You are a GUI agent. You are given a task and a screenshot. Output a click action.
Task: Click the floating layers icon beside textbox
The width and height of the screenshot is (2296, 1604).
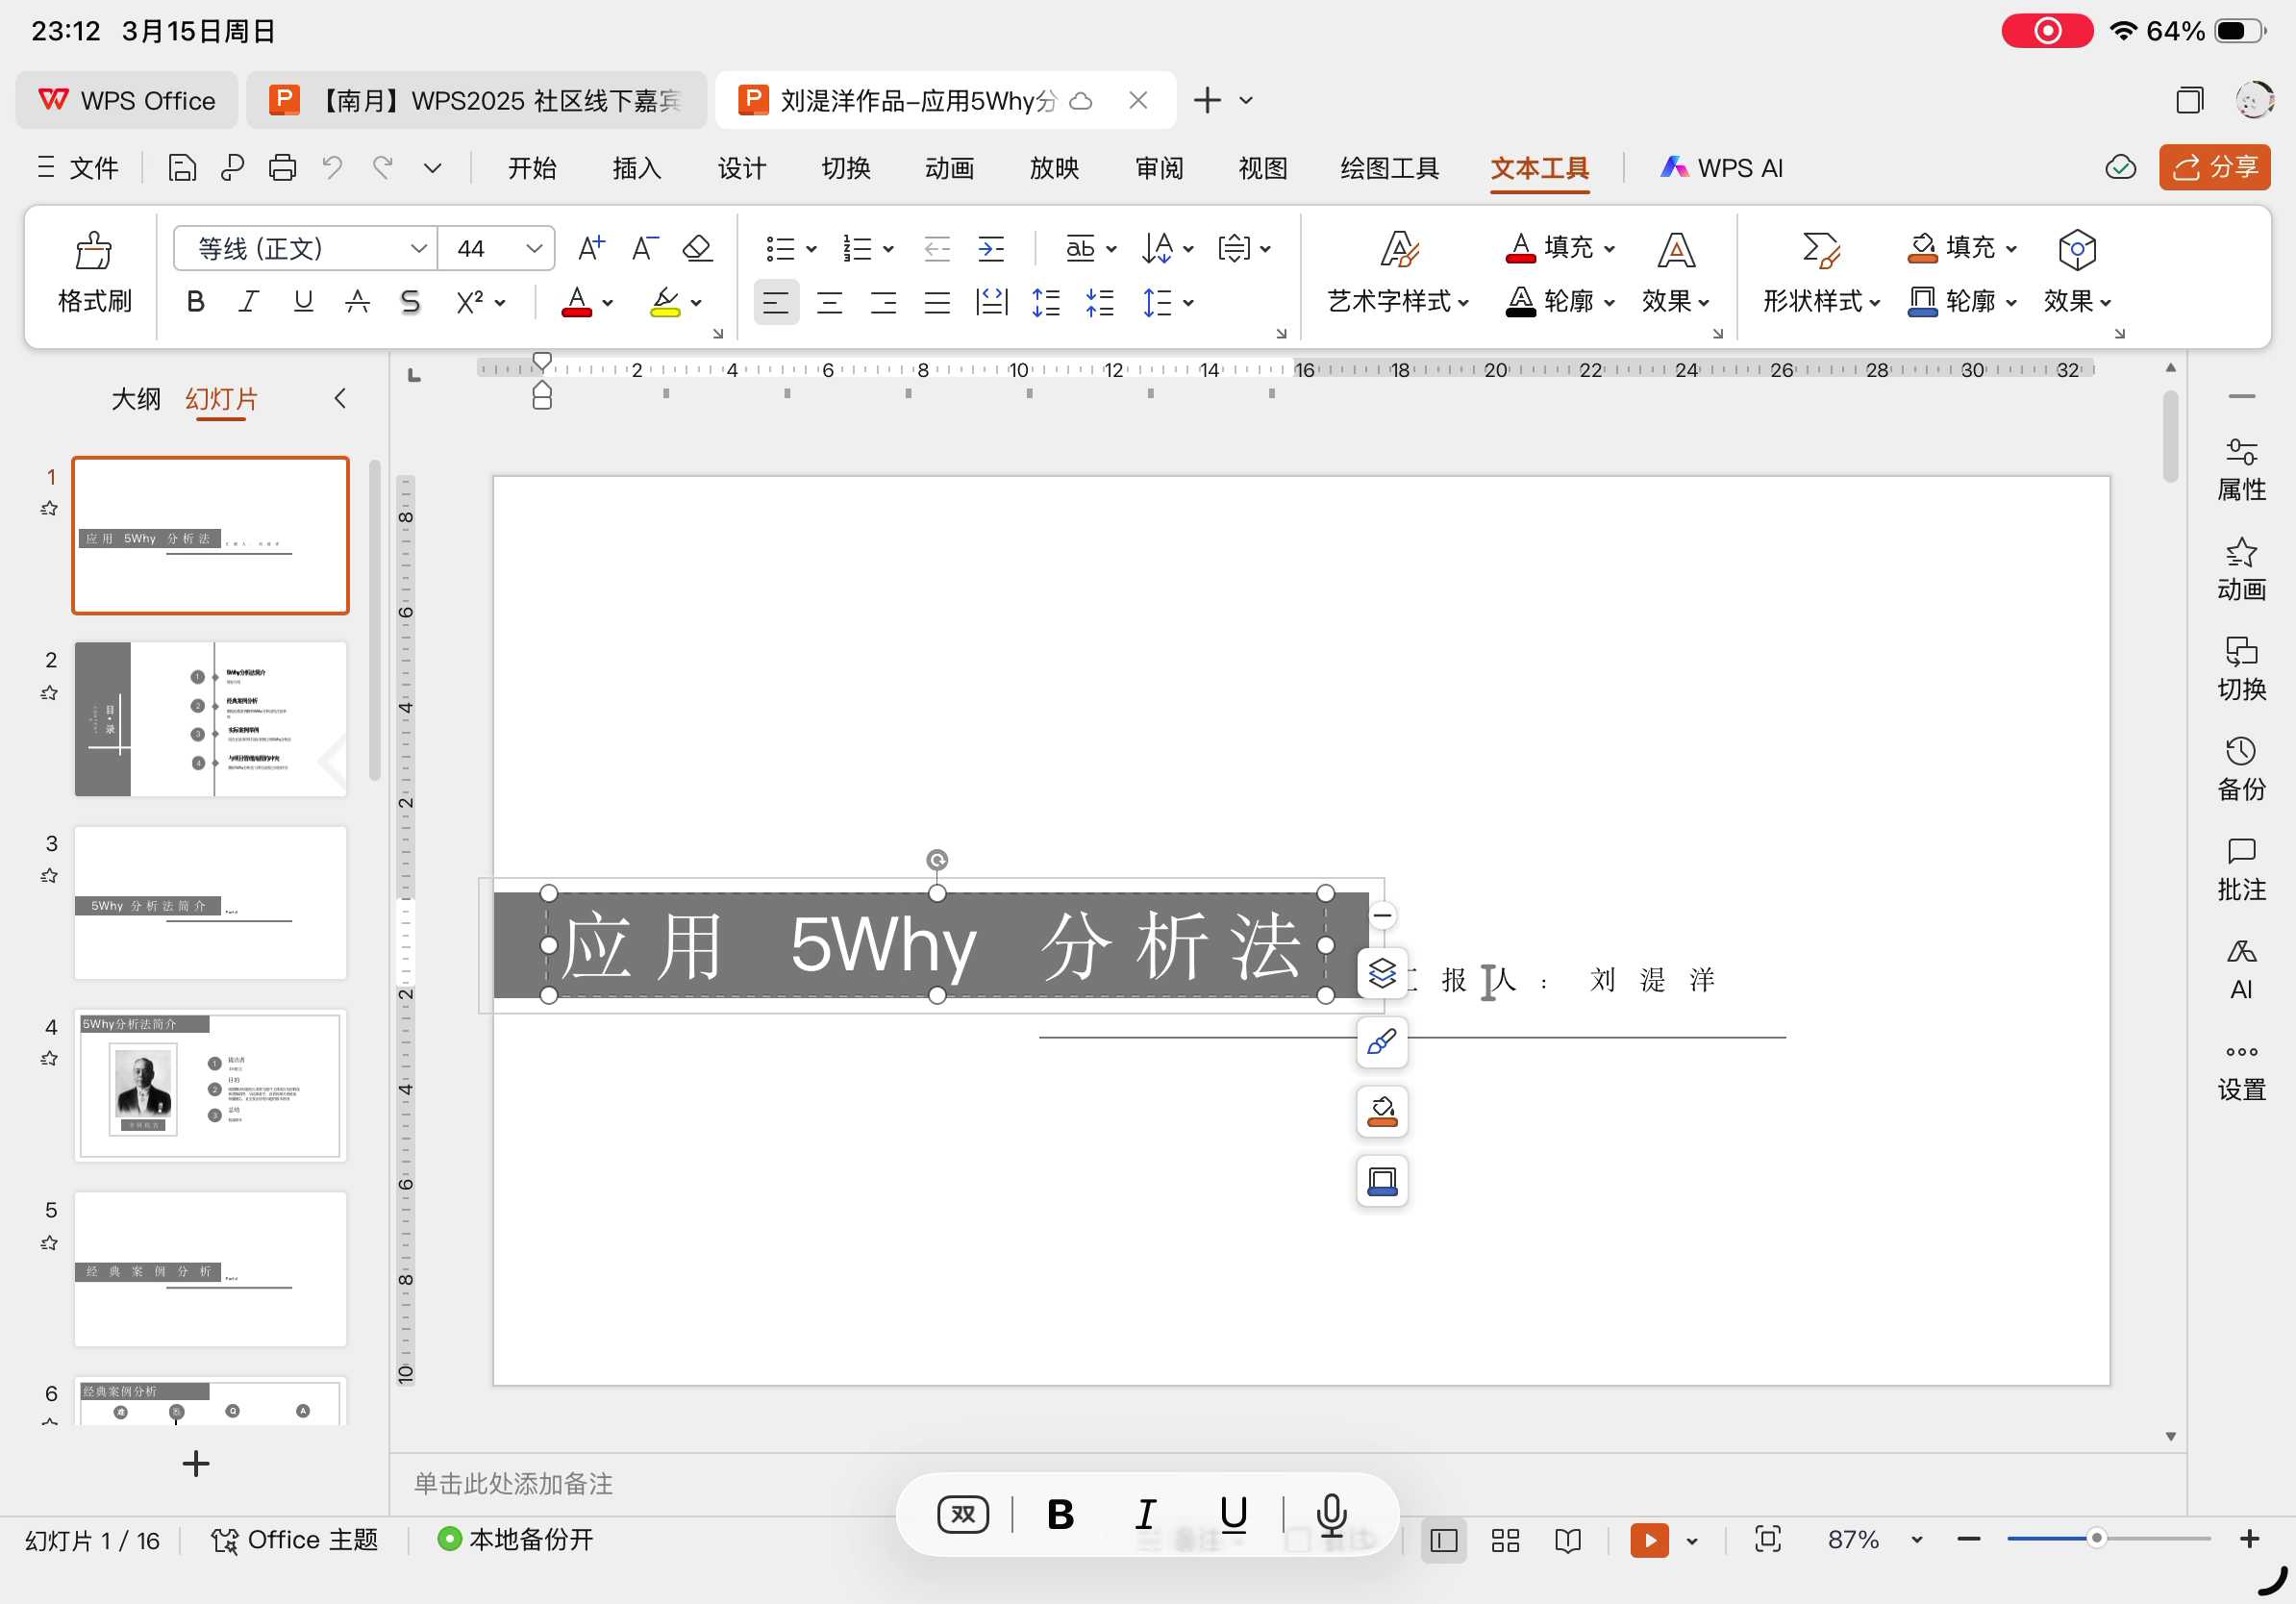(1382, 973)
